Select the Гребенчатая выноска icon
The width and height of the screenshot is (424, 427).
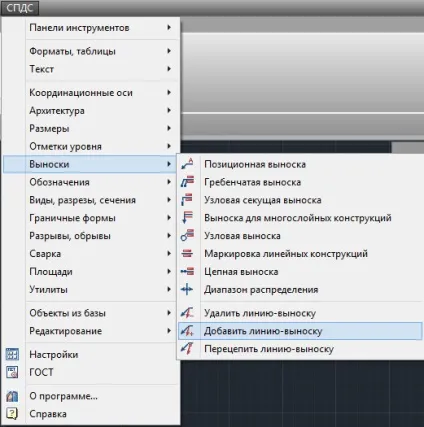coord(187,182)
